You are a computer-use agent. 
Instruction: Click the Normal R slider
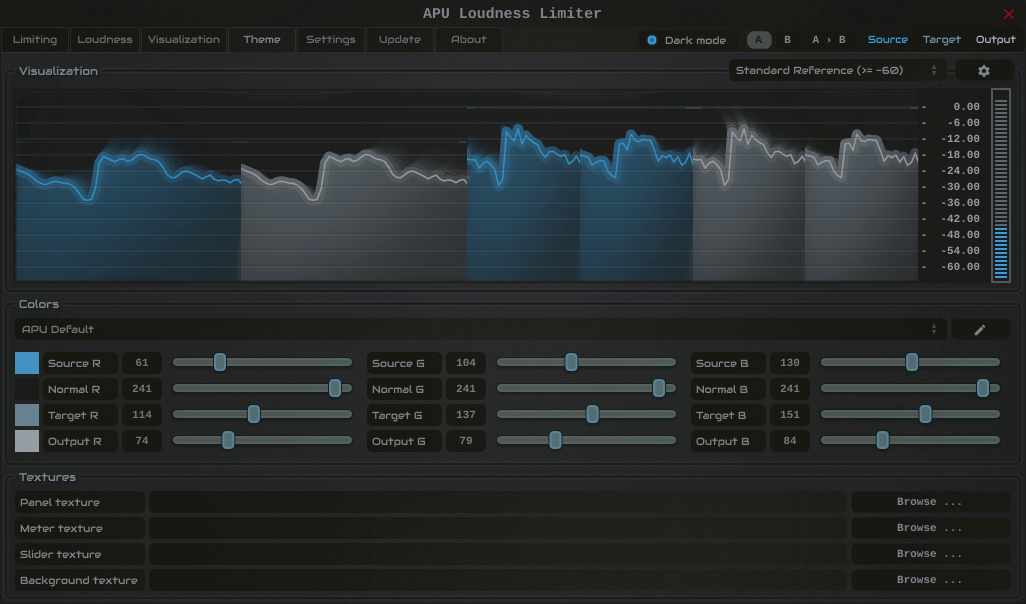[x=262, y=389]
